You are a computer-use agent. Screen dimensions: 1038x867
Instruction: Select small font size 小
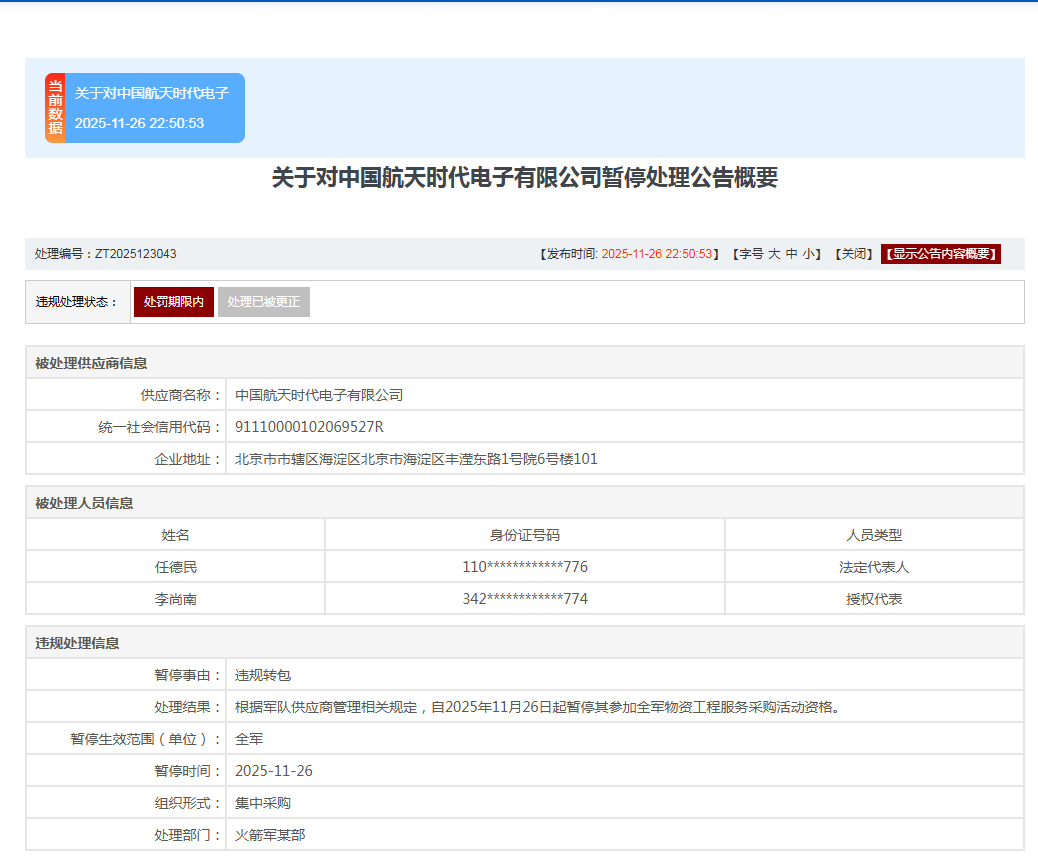808,254
